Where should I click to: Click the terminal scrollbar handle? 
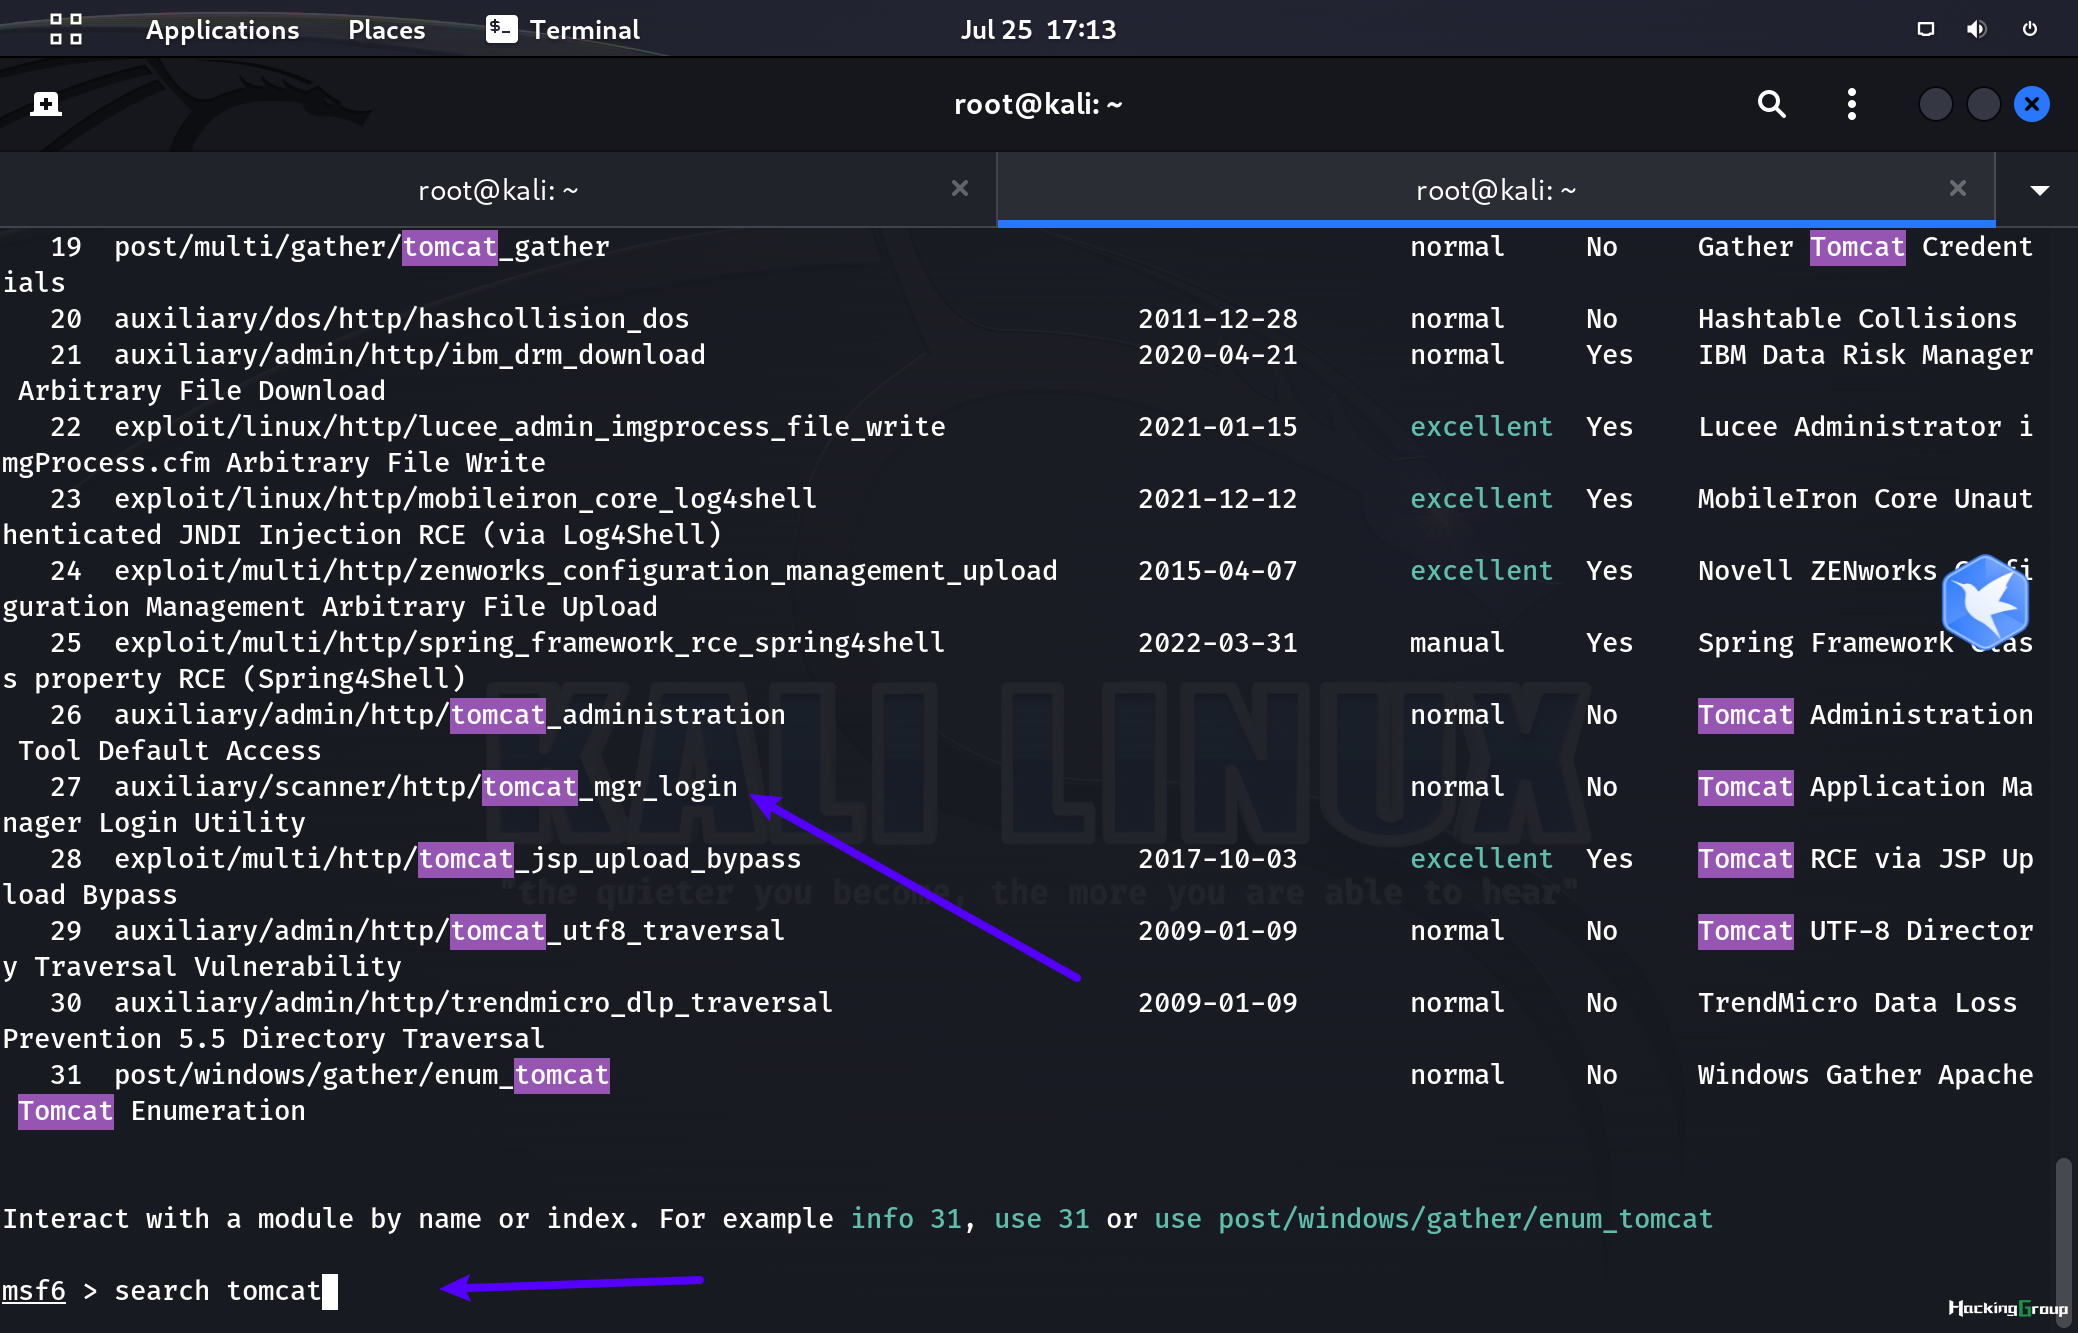(2062, 1242)
